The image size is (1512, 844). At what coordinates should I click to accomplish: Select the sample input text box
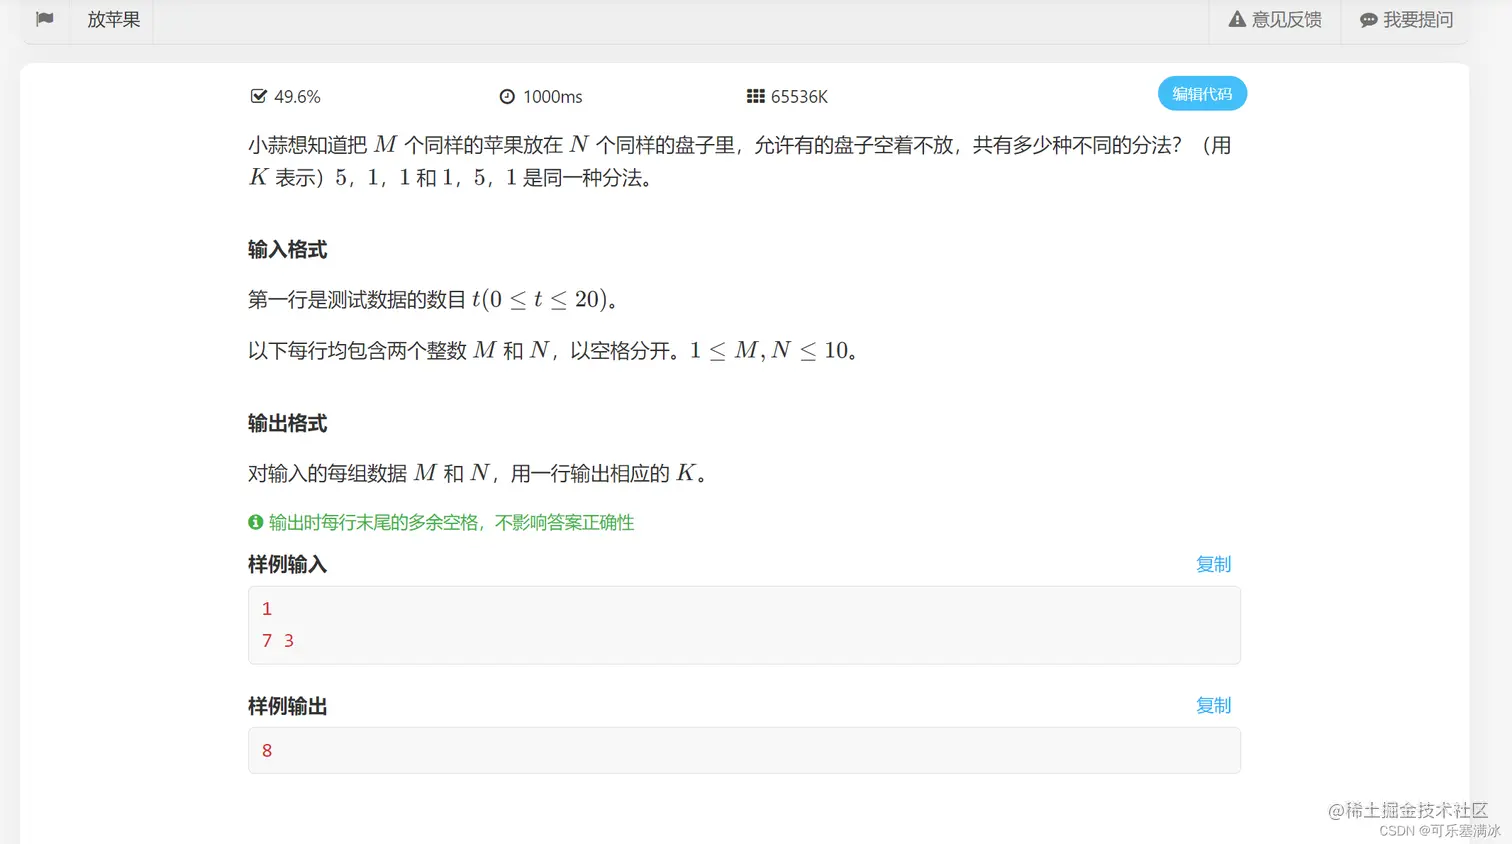744,624
